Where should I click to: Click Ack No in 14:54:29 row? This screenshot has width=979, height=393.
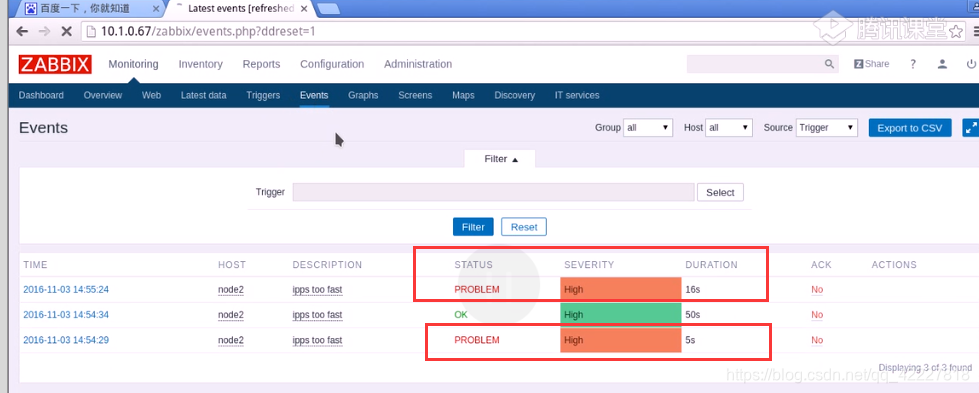click(817, 340)
